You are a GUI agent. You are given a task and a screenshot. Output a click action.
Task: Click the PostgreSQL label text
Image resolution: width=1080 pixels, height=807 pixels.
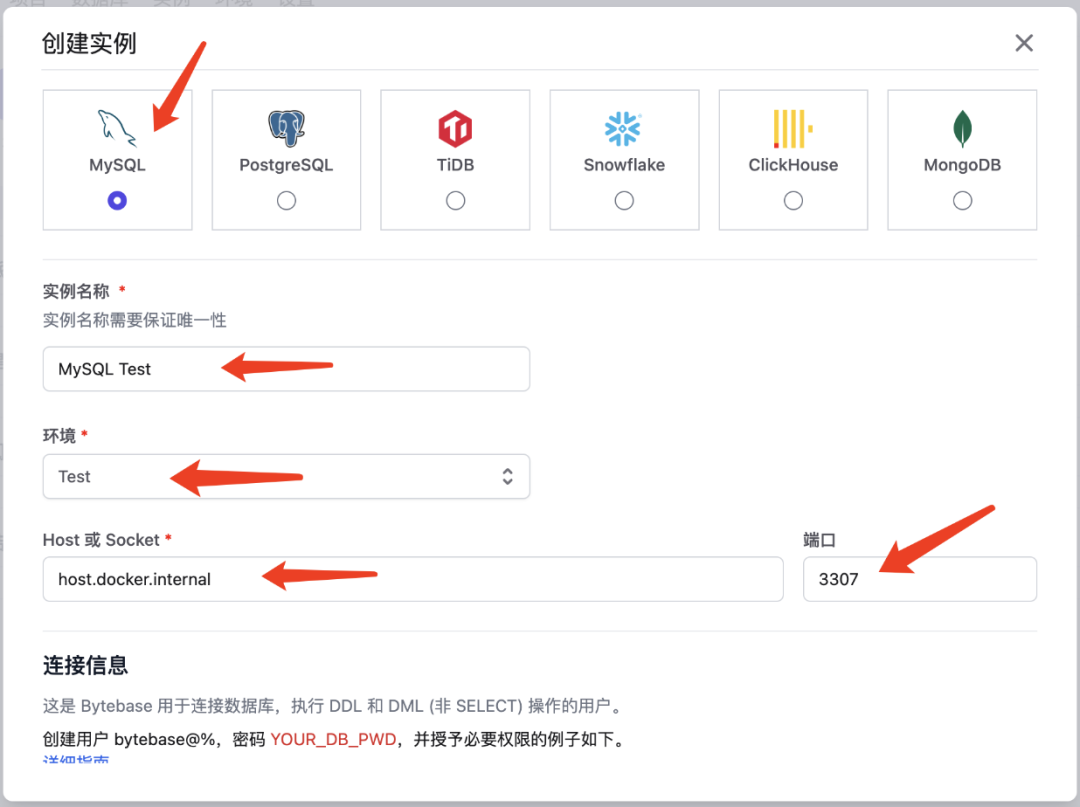click(286, 165)
